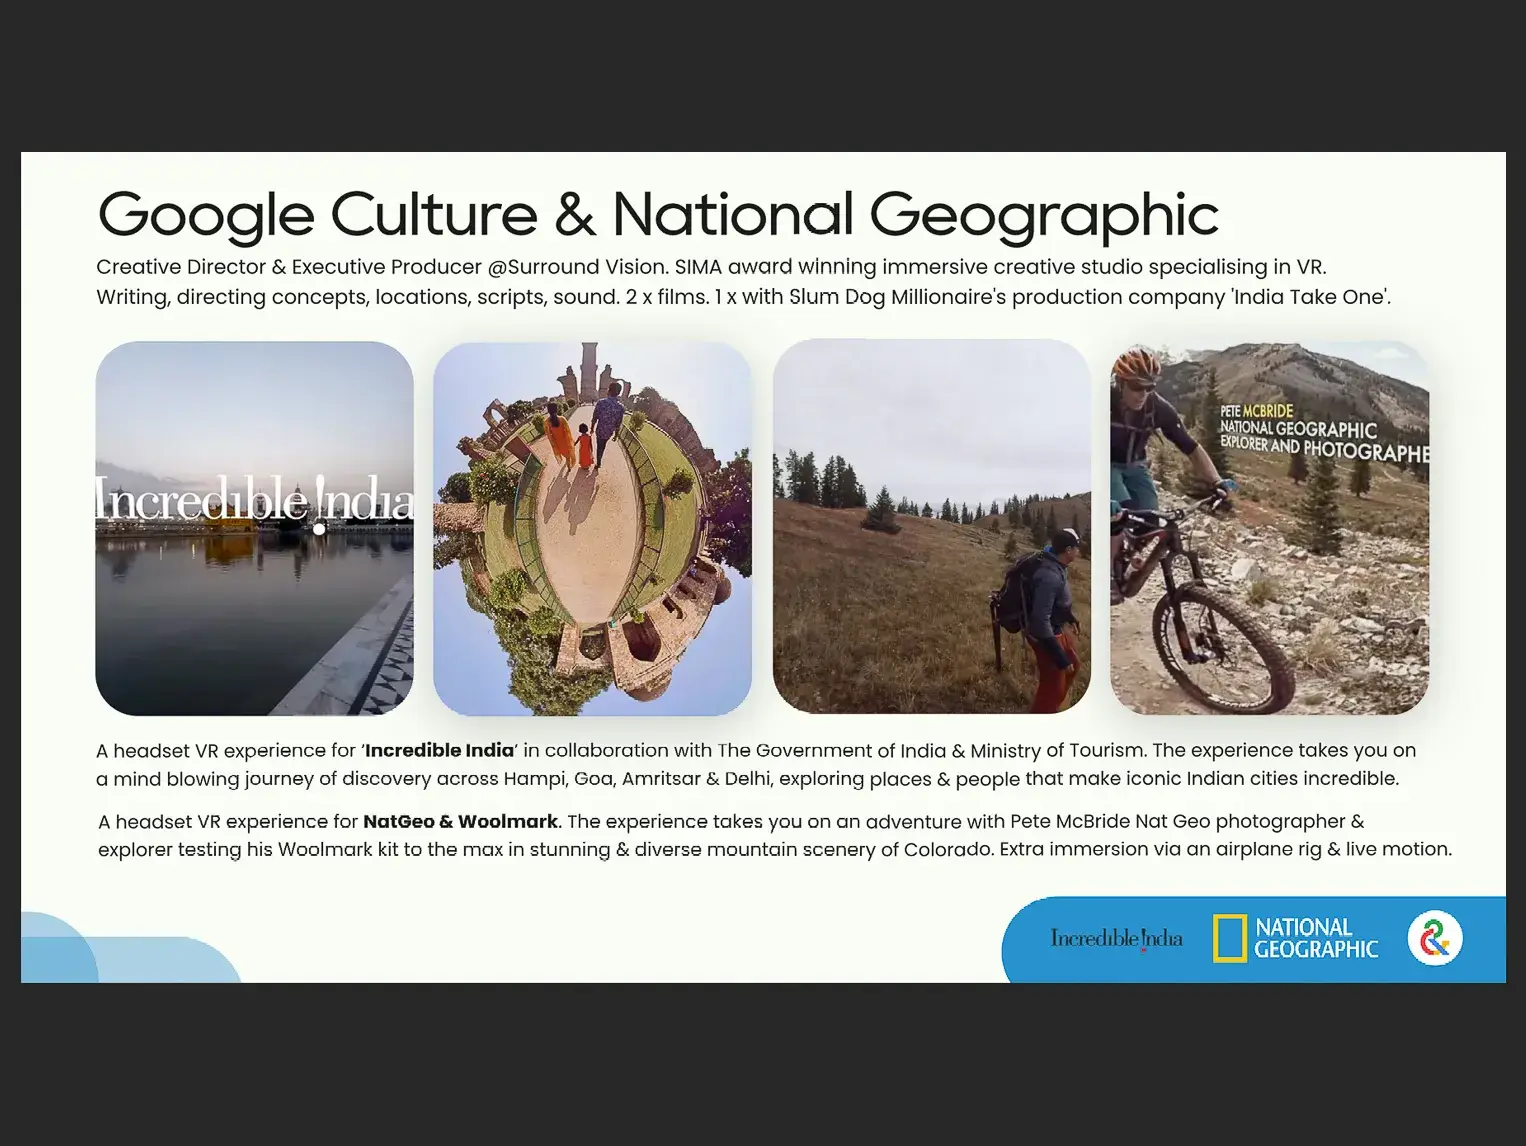Click 'Pete McBride National Geographic Explorer' caption overlay

pyautogui.click(x=1324, y=432)
